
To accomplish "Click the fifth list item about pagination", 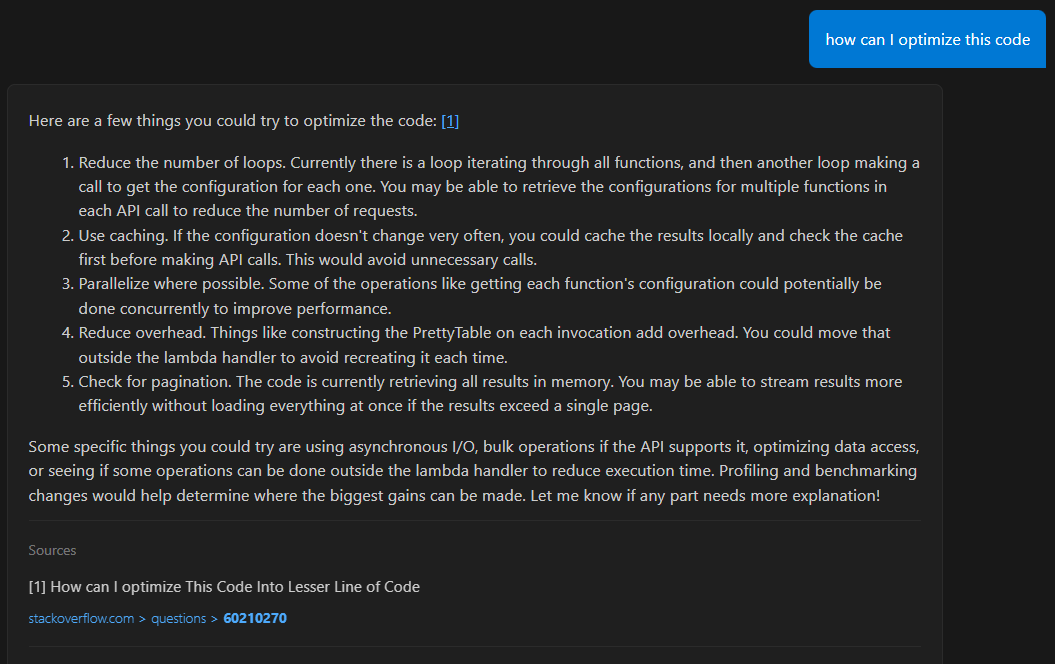I will pyautogui.click(x=400, y=393).
